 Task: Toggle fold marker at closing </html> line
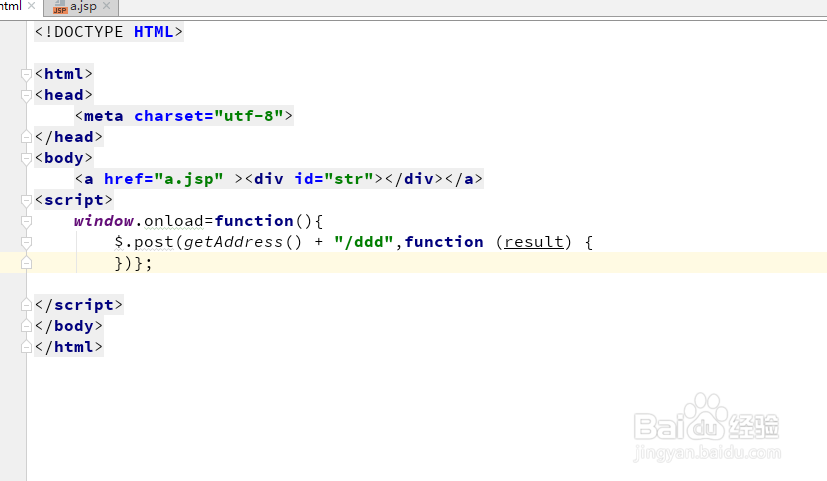click(26, 347)
